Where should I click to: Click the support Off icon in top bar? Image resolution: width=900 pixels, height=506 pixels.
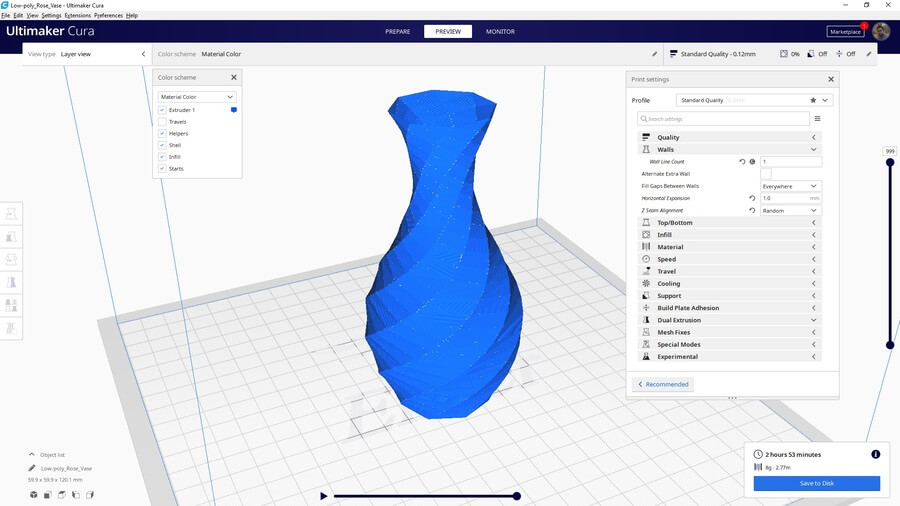(x=810, y=54)
